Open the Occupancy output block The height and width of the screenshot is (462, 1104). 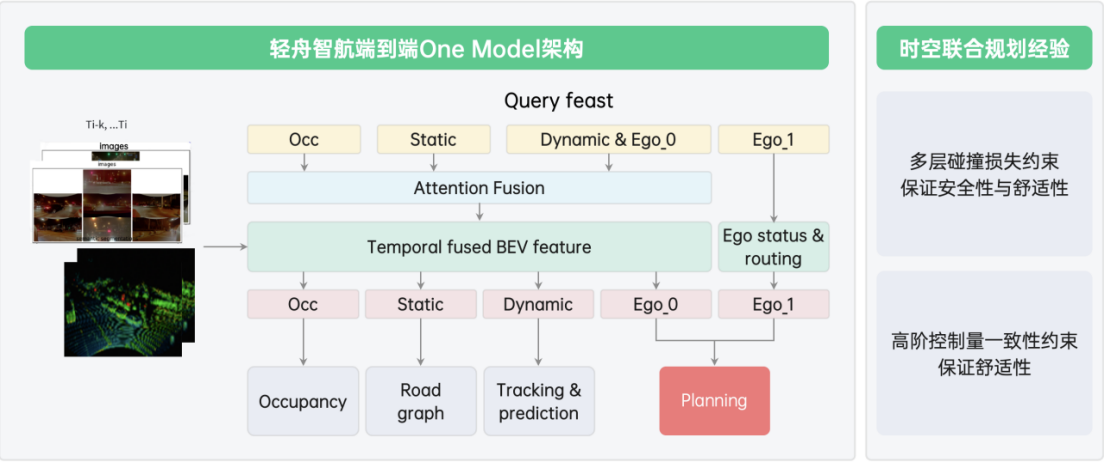pyautogui.click(x=302, y=401)
